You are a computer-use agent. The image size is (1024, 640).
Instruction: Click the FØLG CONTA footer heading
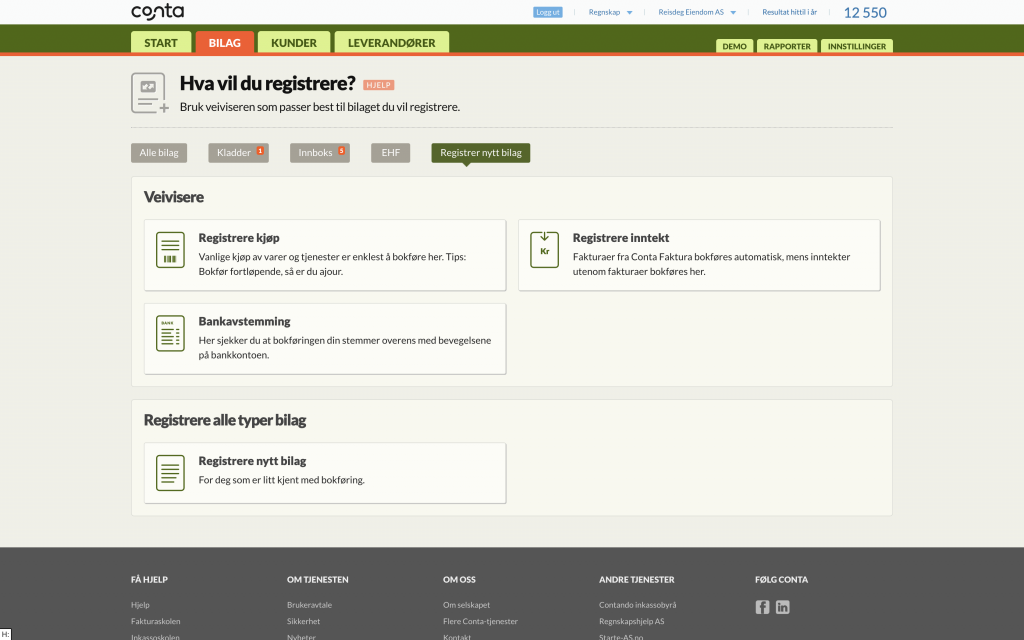pos(782,579)
